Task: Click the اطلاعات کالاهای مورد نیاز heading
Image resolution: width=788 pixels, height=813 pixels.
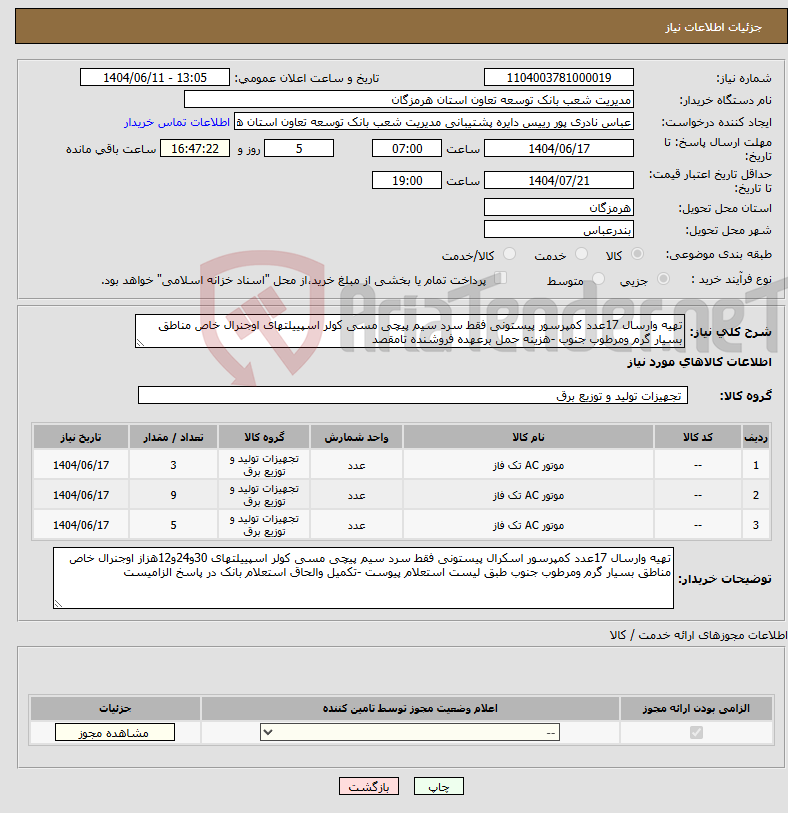Action: [699, 362]
